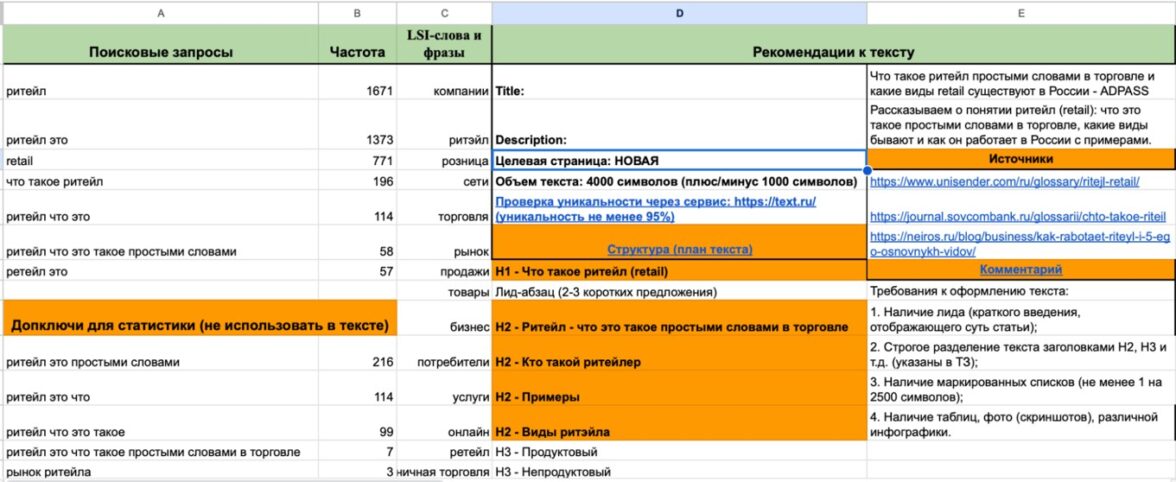Select the 'Поисковые запросы' header cell
The width and height of the screenshot is (1176, 482).
coord(161,45)
